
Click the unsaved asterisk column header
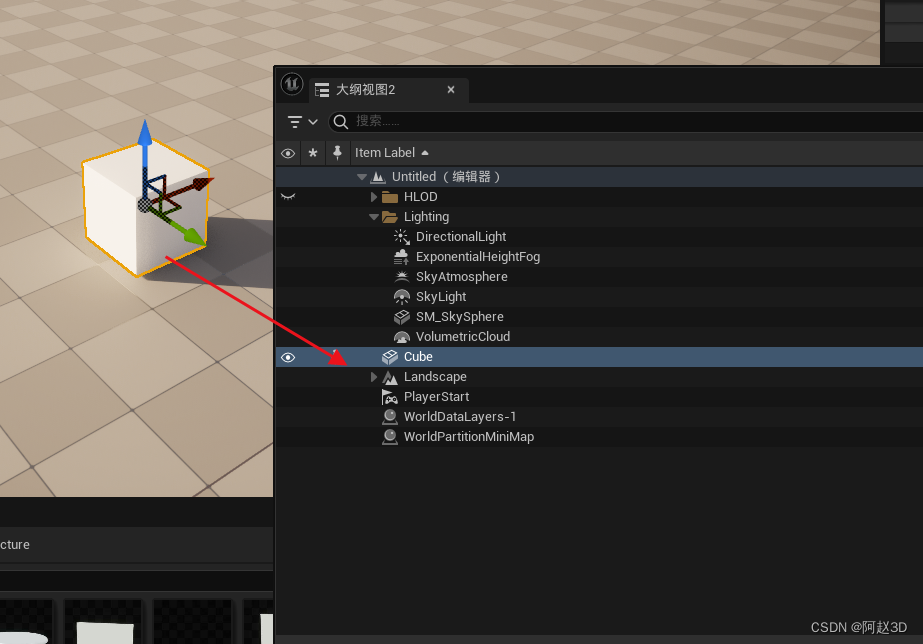(313, 153)
